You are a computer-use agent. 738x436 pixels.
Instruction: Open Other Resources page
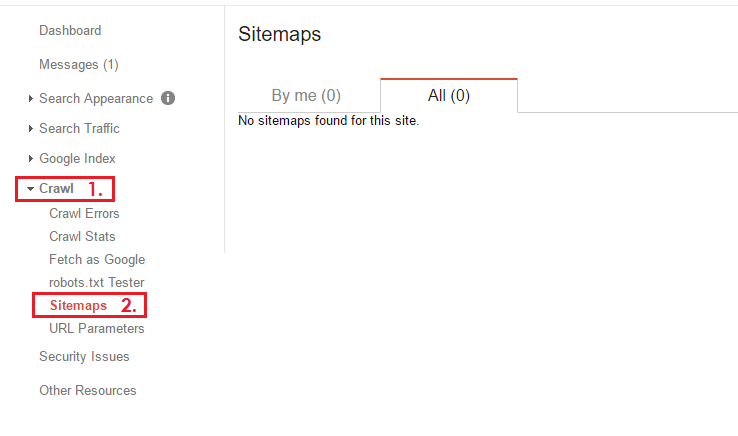coord(88,390)
